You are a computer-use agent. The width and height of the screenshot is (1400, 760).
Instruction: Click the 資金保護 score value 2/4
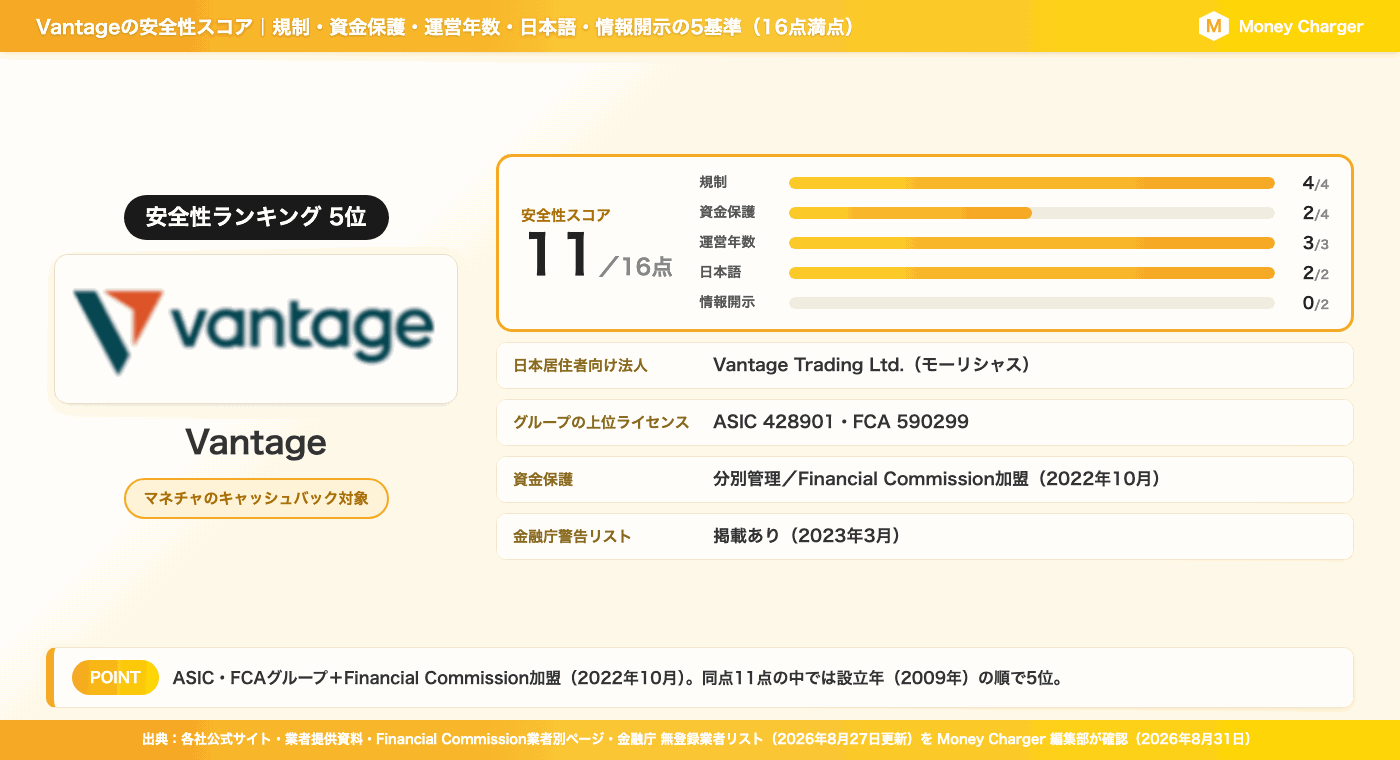point(1315,213)
